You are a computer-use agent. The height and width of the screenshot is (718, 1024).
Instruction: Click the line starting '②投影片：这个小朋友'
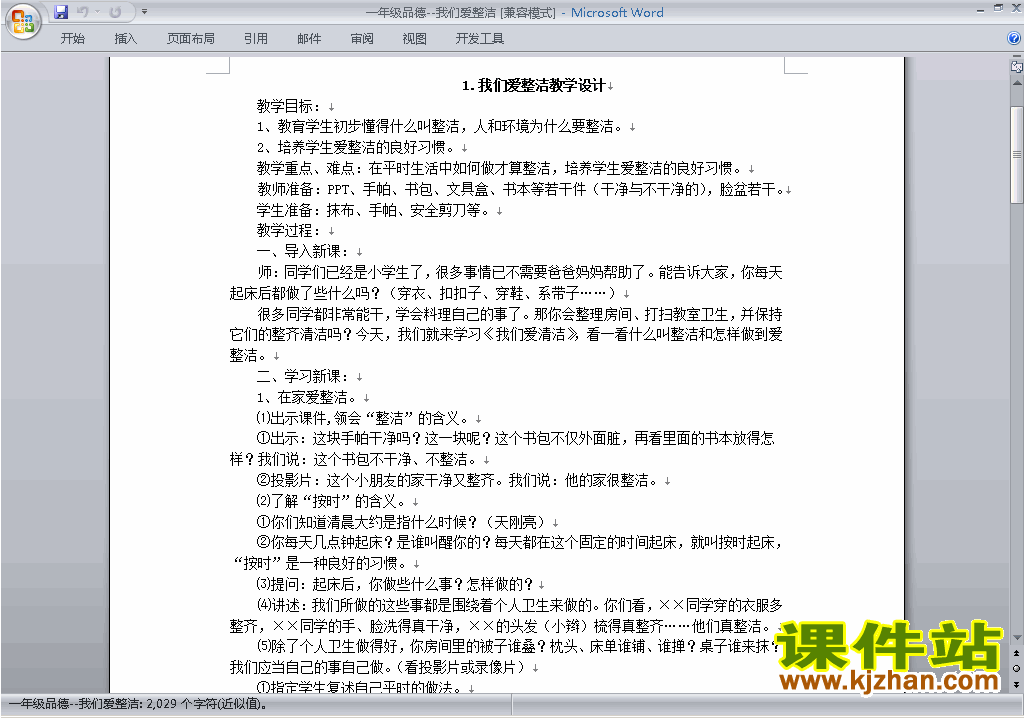point(457,481)
